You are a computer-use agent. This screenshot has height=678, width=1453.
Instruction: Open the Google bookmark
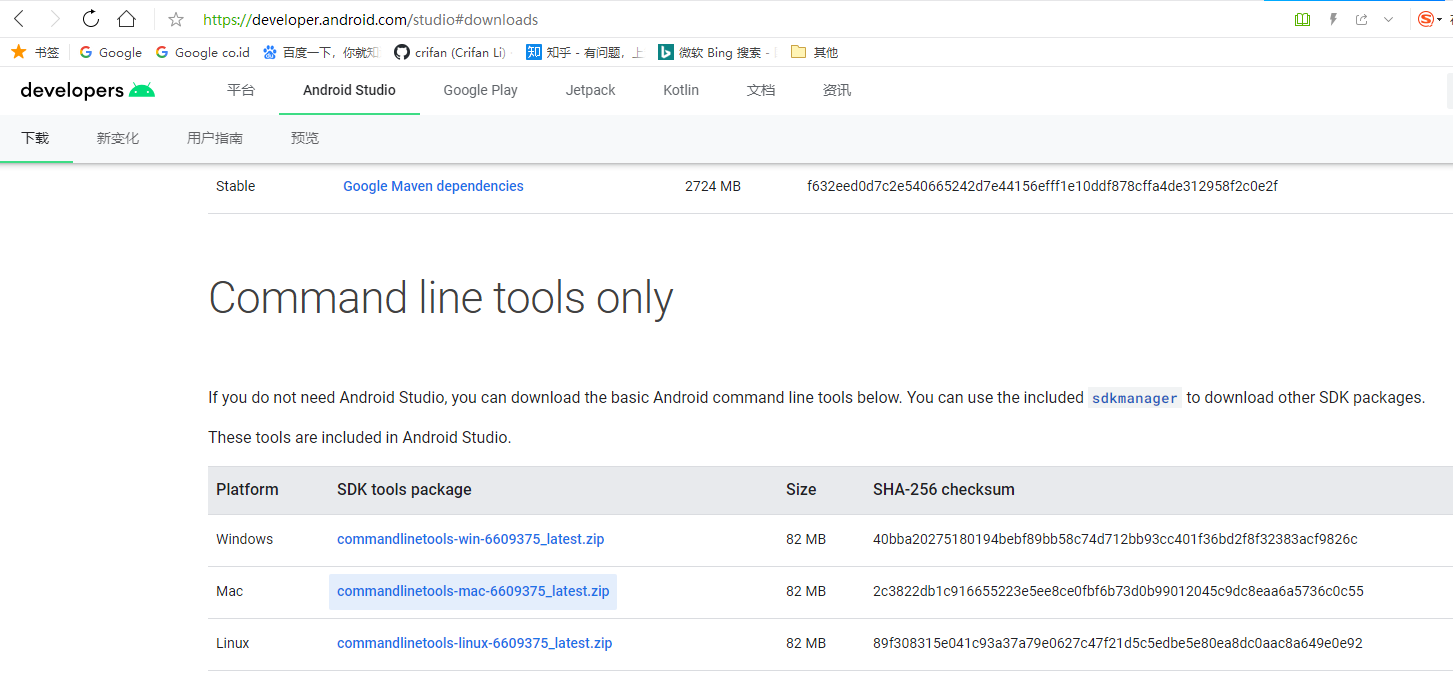110,52
